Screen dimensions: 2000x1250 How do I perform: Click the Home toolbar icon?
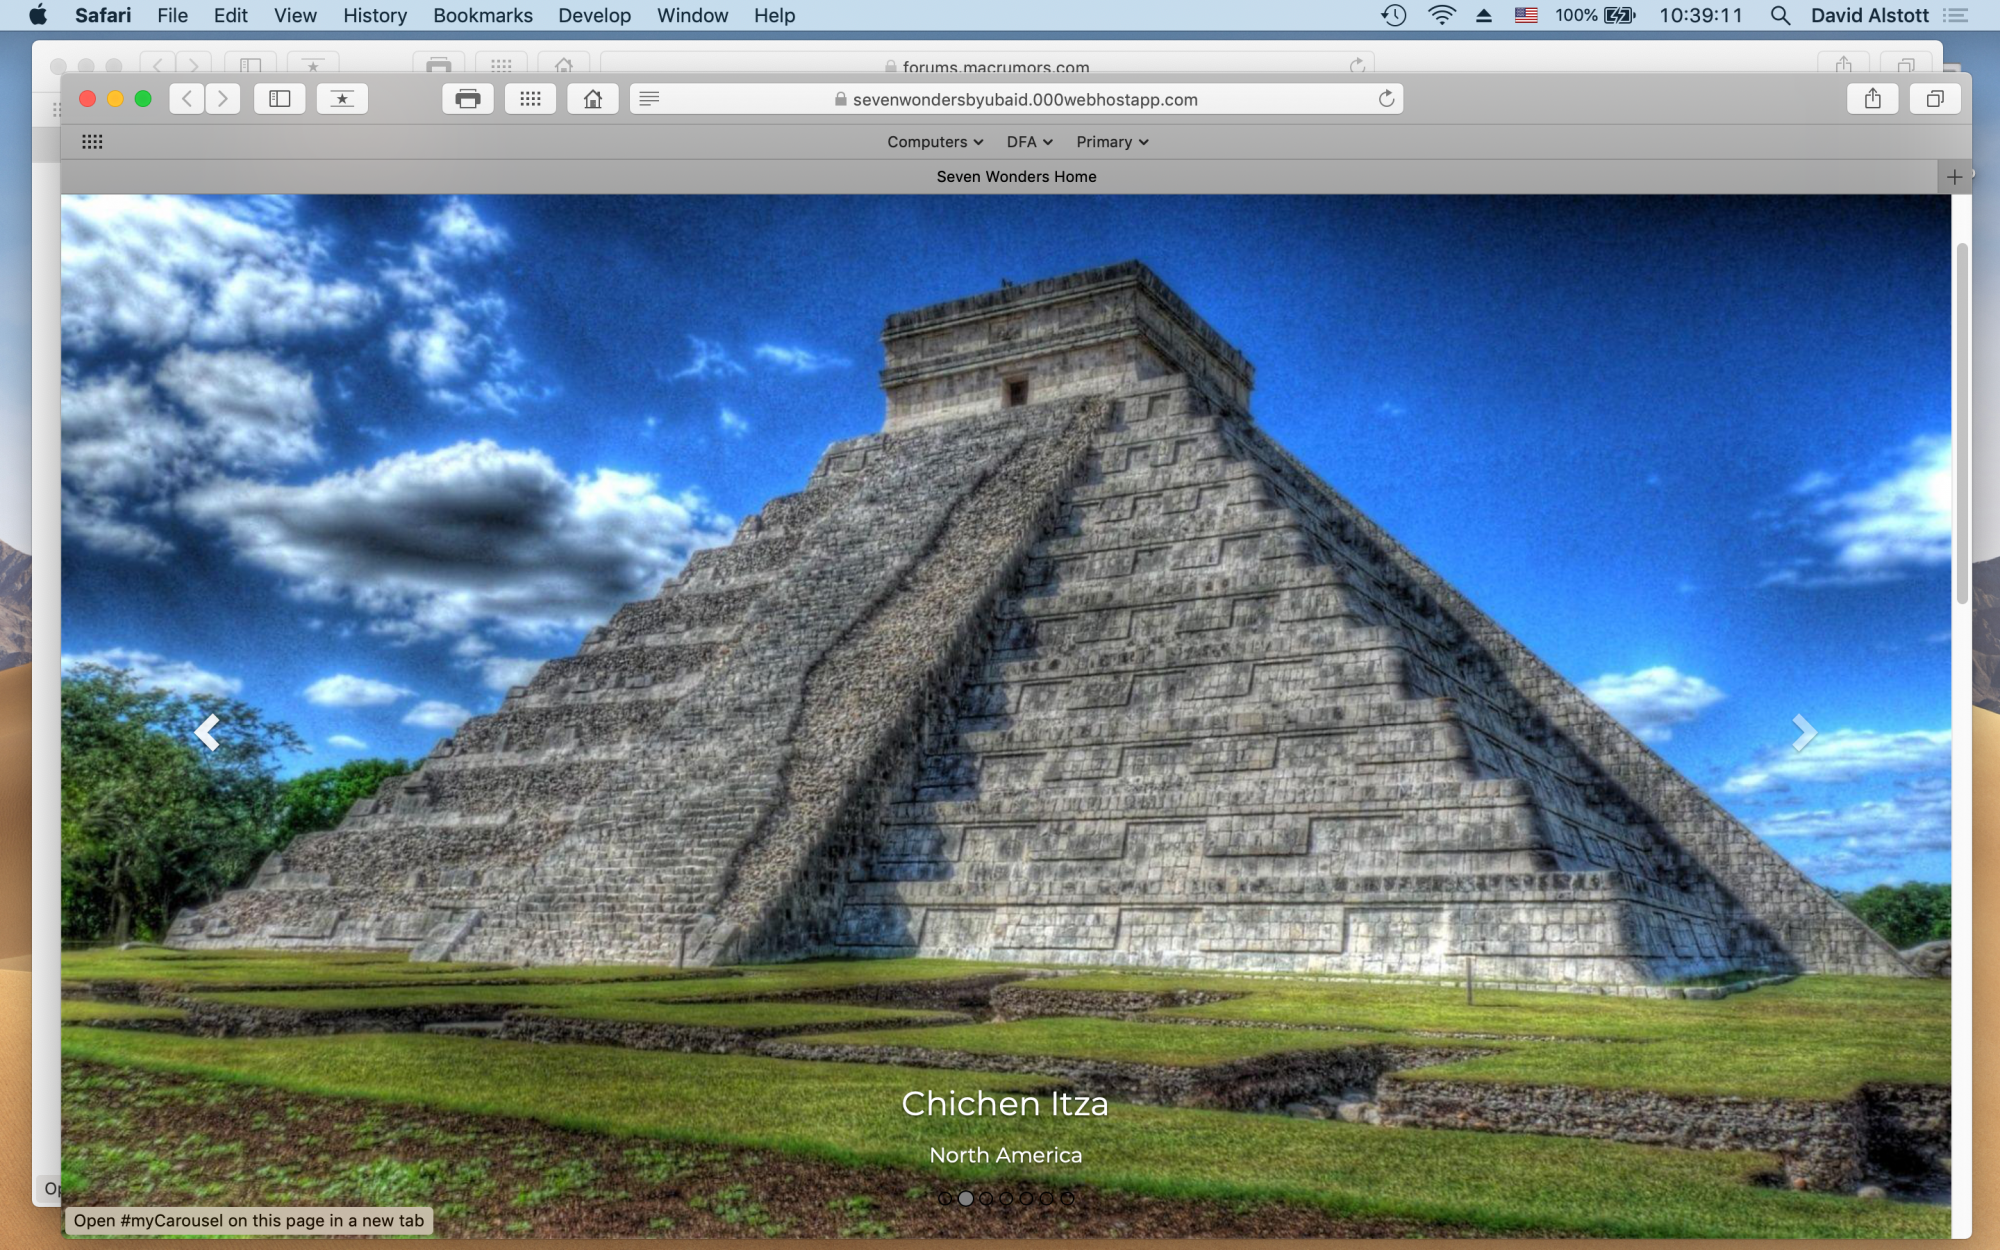tap(593, 99)
